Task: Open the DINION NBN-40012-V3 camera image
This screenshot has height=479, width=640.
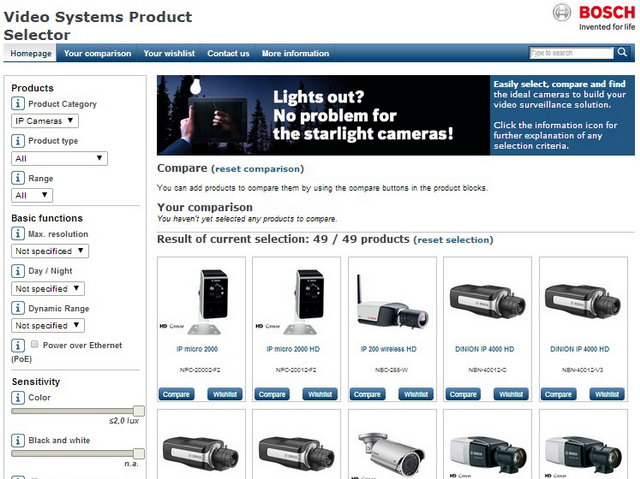Action: coord(582,302)
